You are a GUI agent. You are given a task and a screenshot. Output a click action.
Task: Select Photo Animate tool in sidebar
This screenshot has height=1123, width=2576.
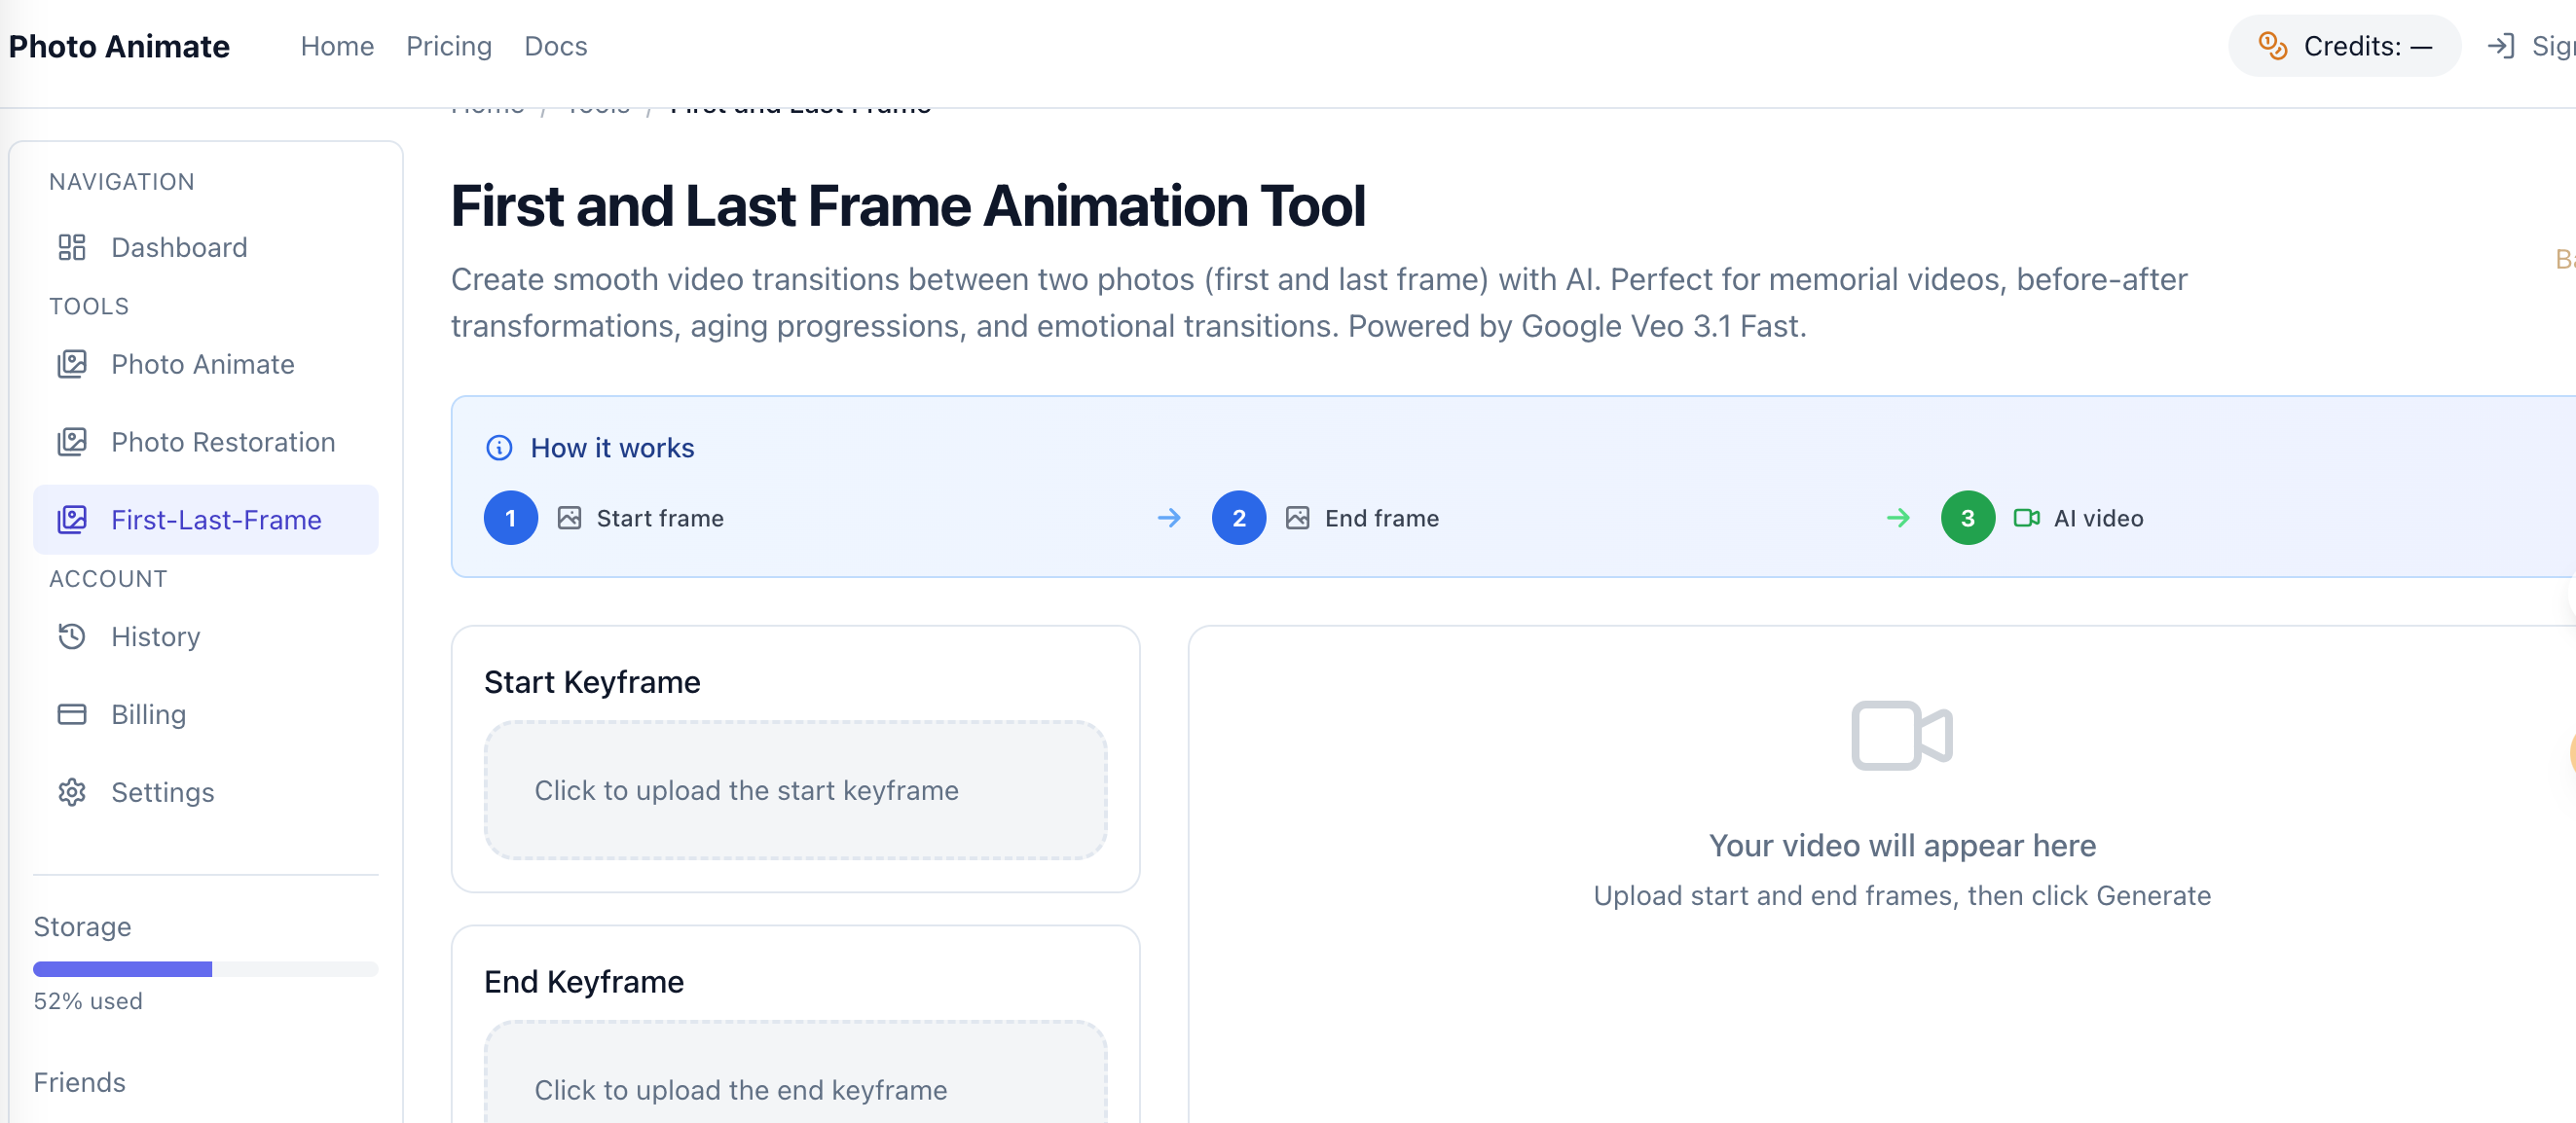point(206,364)
